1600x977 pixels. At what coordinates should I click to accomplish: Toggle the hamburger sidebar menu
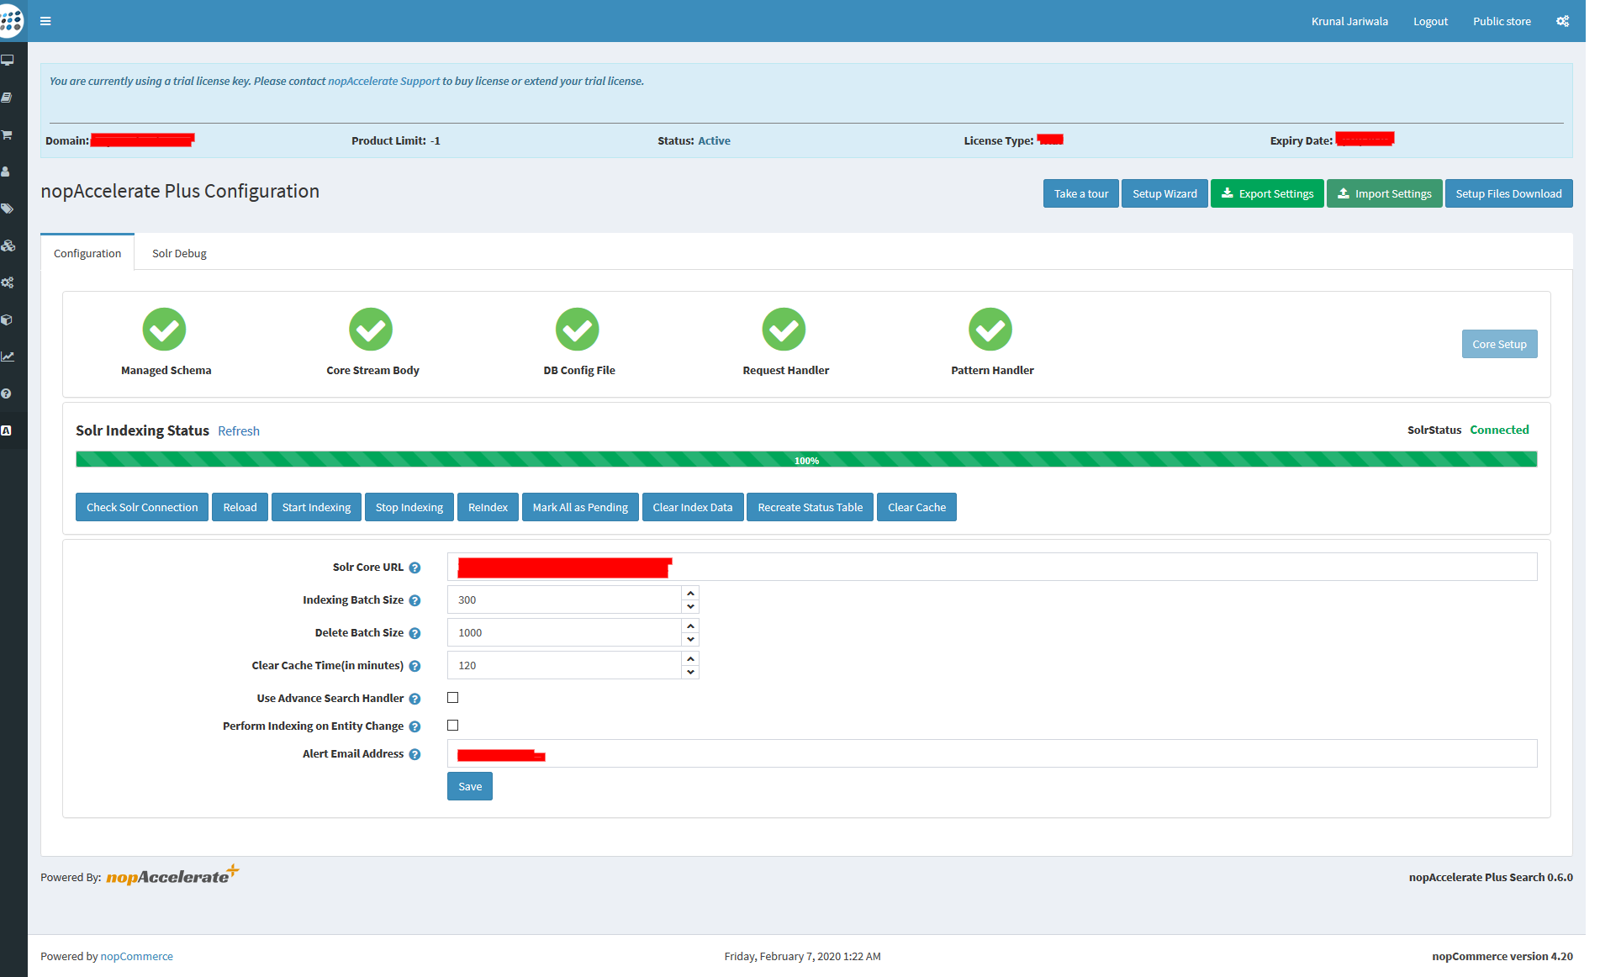[x=45, y=21]
